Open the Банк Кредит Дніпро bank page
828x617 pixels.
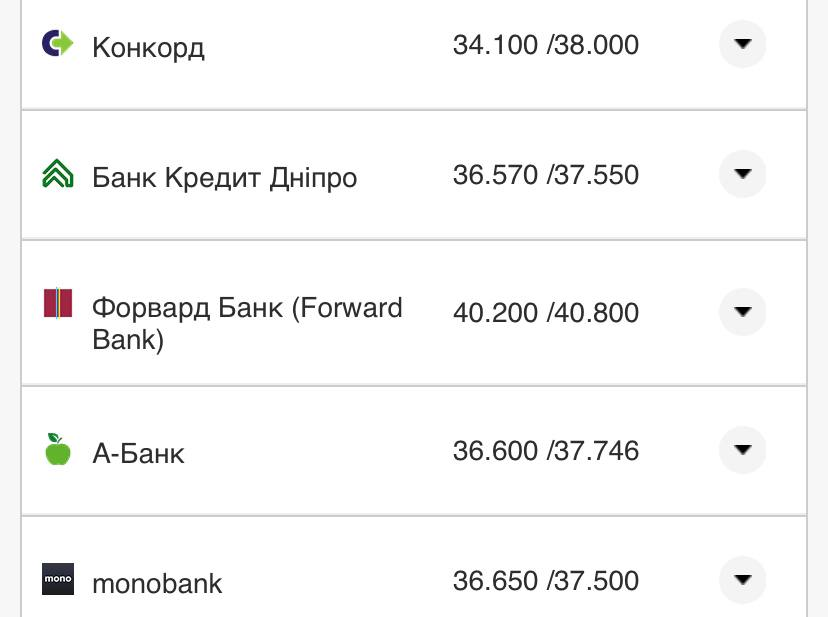[225, 174]
